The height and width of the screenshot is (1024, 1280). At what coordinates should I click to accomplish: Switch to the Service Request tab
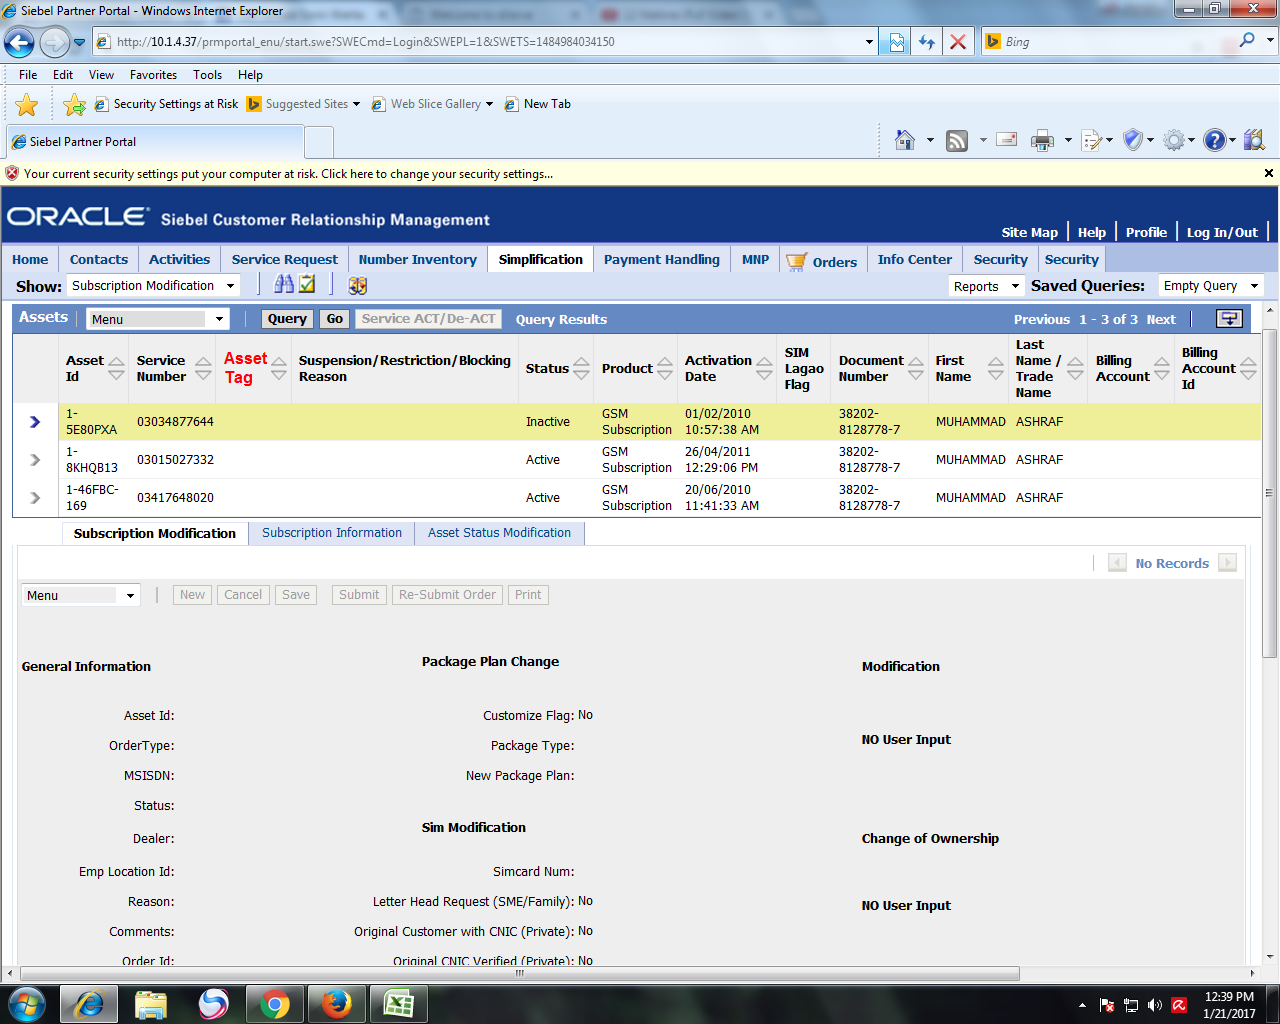(x=285, y=259)
